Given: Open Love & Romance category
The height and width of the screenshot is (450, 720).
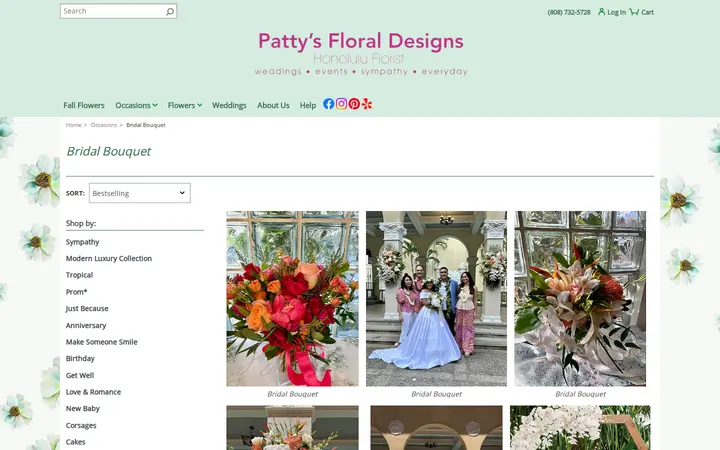Looking at the screenshot, I should [93, 392].
